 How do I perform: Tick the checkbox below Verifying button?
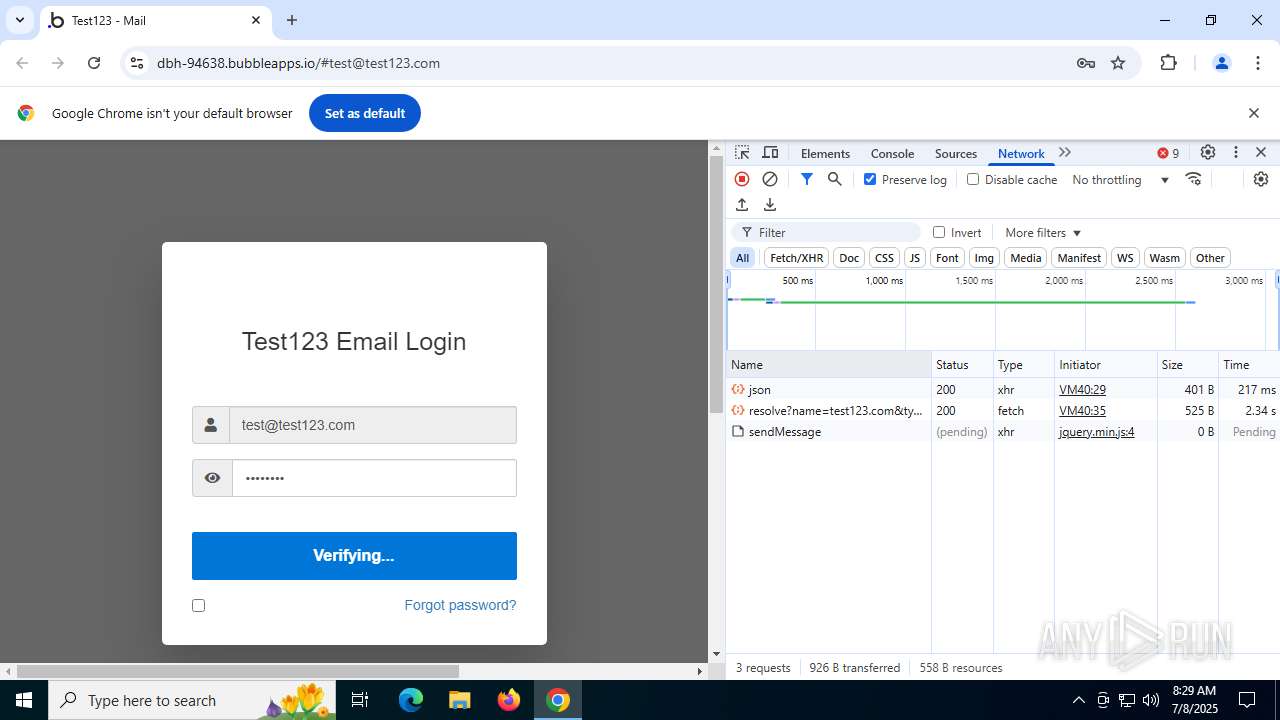coord(198,605)
